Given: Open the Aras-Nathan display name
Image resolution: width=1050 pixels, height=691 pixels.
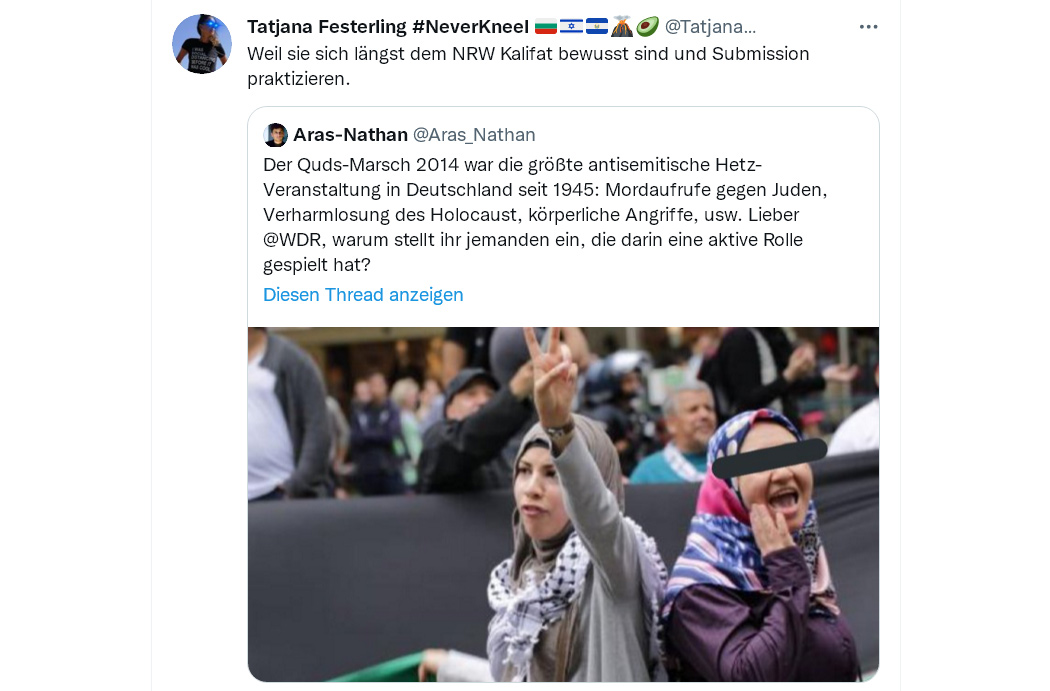Looking at the screenshot, I should pyautogui.click(x=350, y=135).
